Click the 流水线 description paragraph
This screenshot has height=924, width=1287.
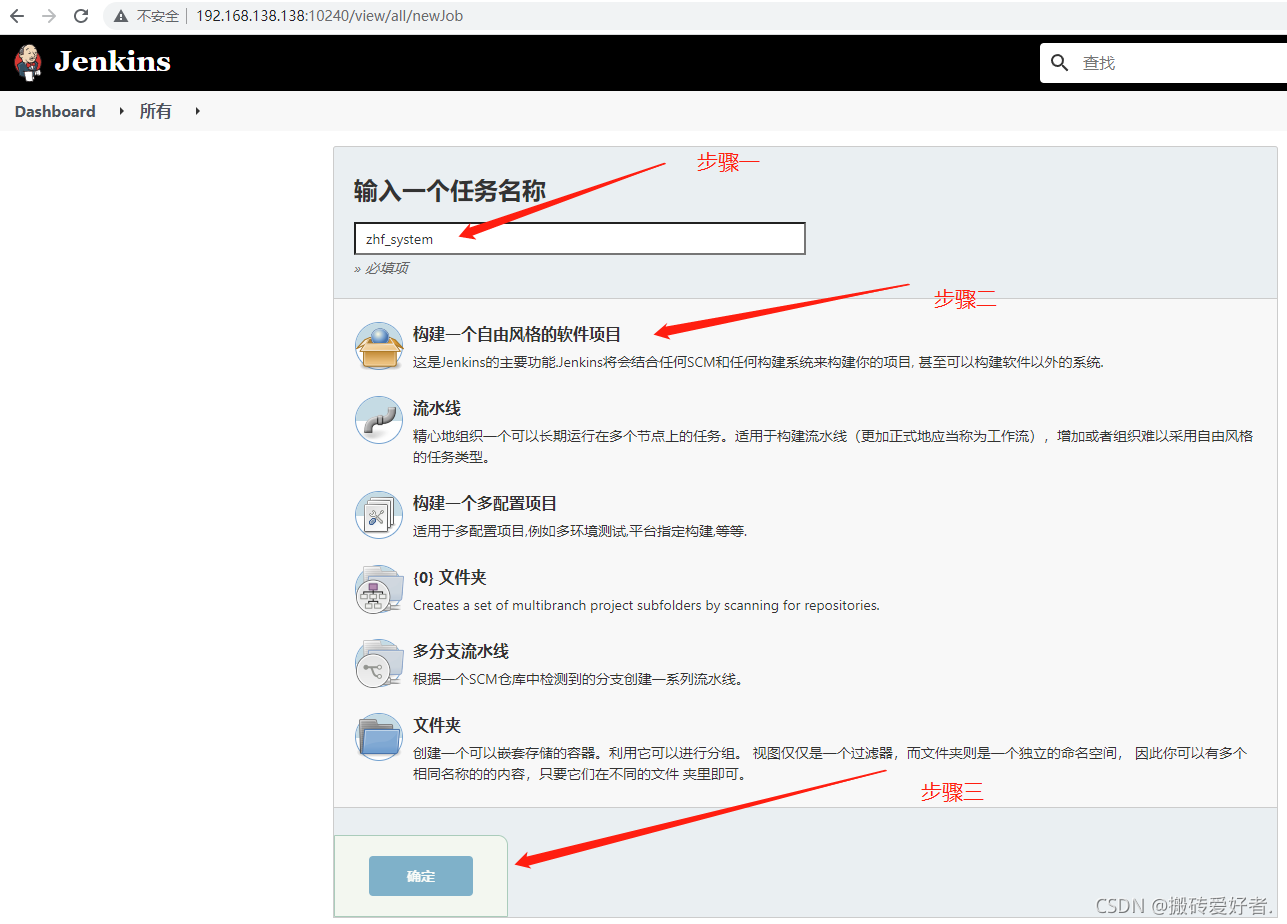[x=833, y=447]
